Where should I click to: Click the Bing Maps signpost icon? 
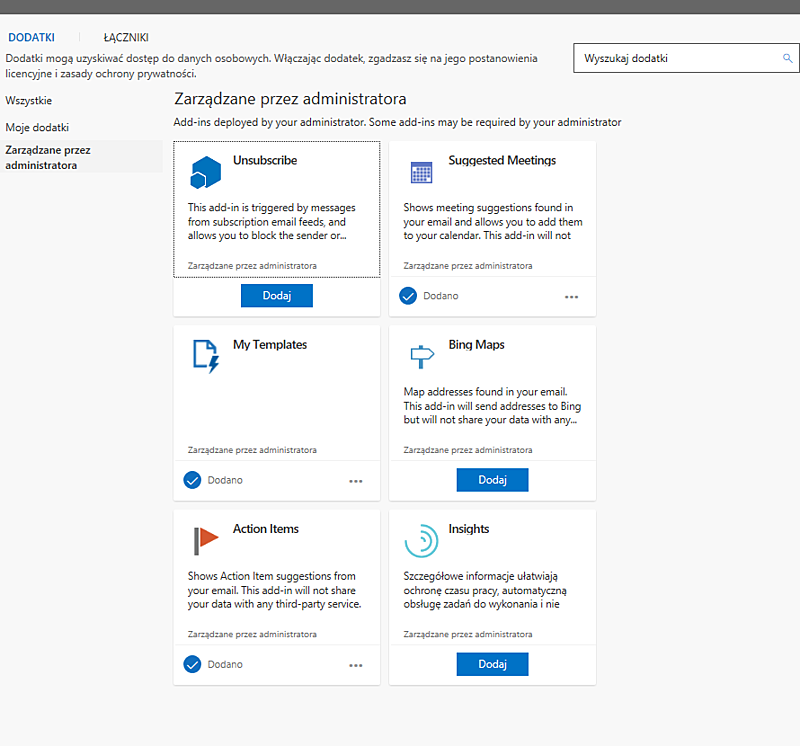click(x=421, y=355)
